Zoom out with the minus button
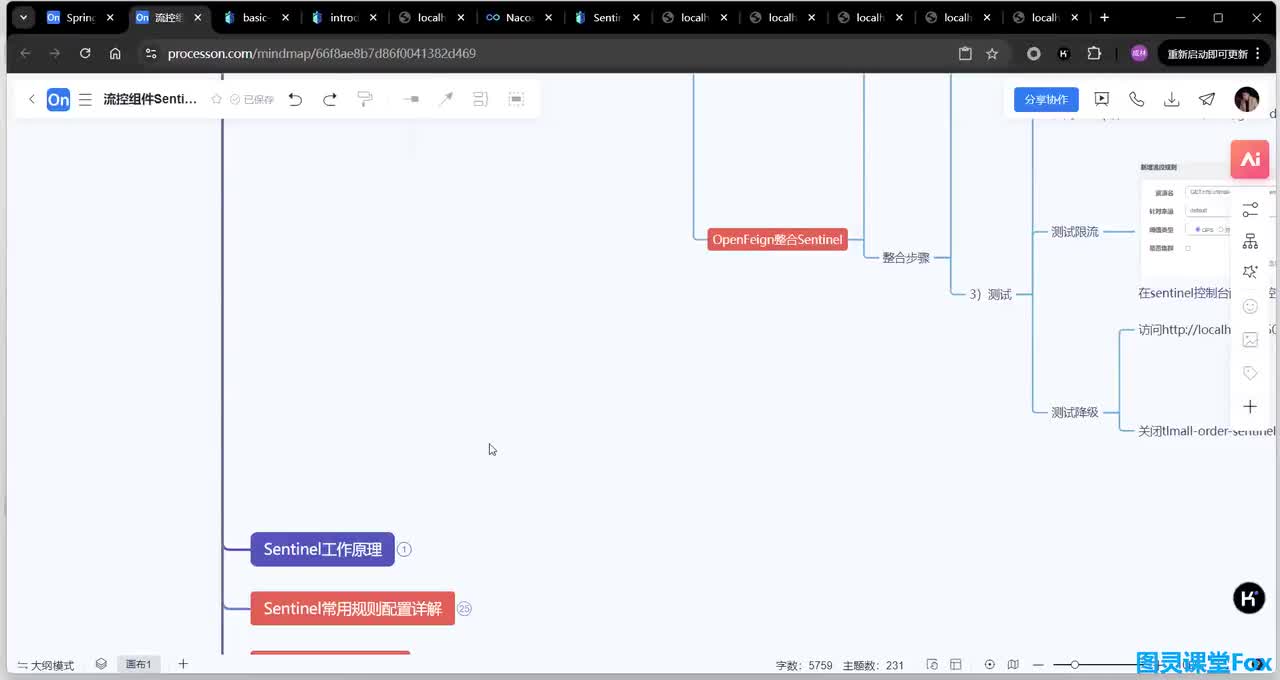 1039,665
